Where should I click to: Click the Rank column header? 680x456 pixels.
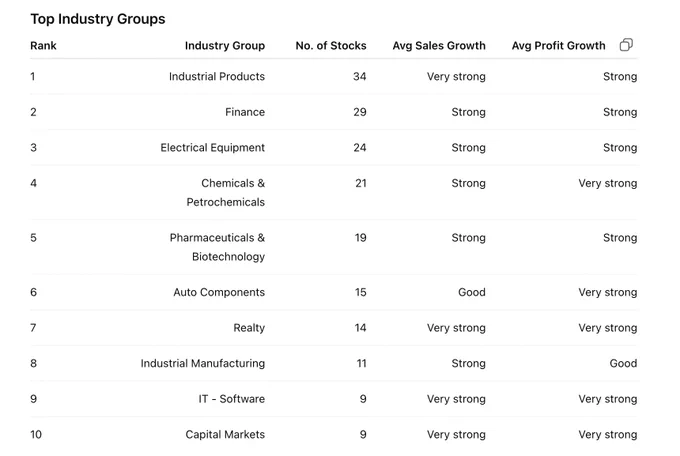click(43, 46)
